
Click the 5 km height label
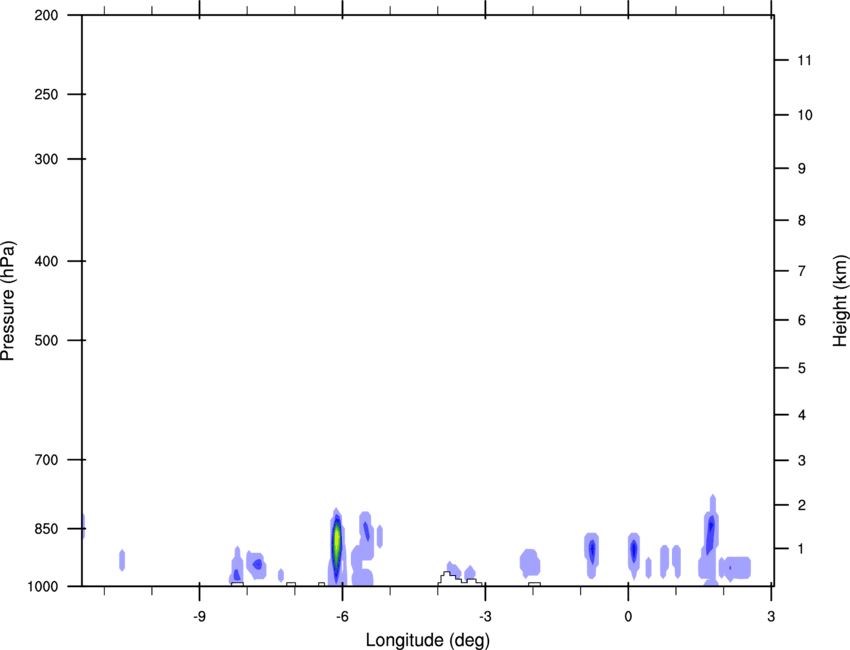pyautogui.click(x=801, y=368)
